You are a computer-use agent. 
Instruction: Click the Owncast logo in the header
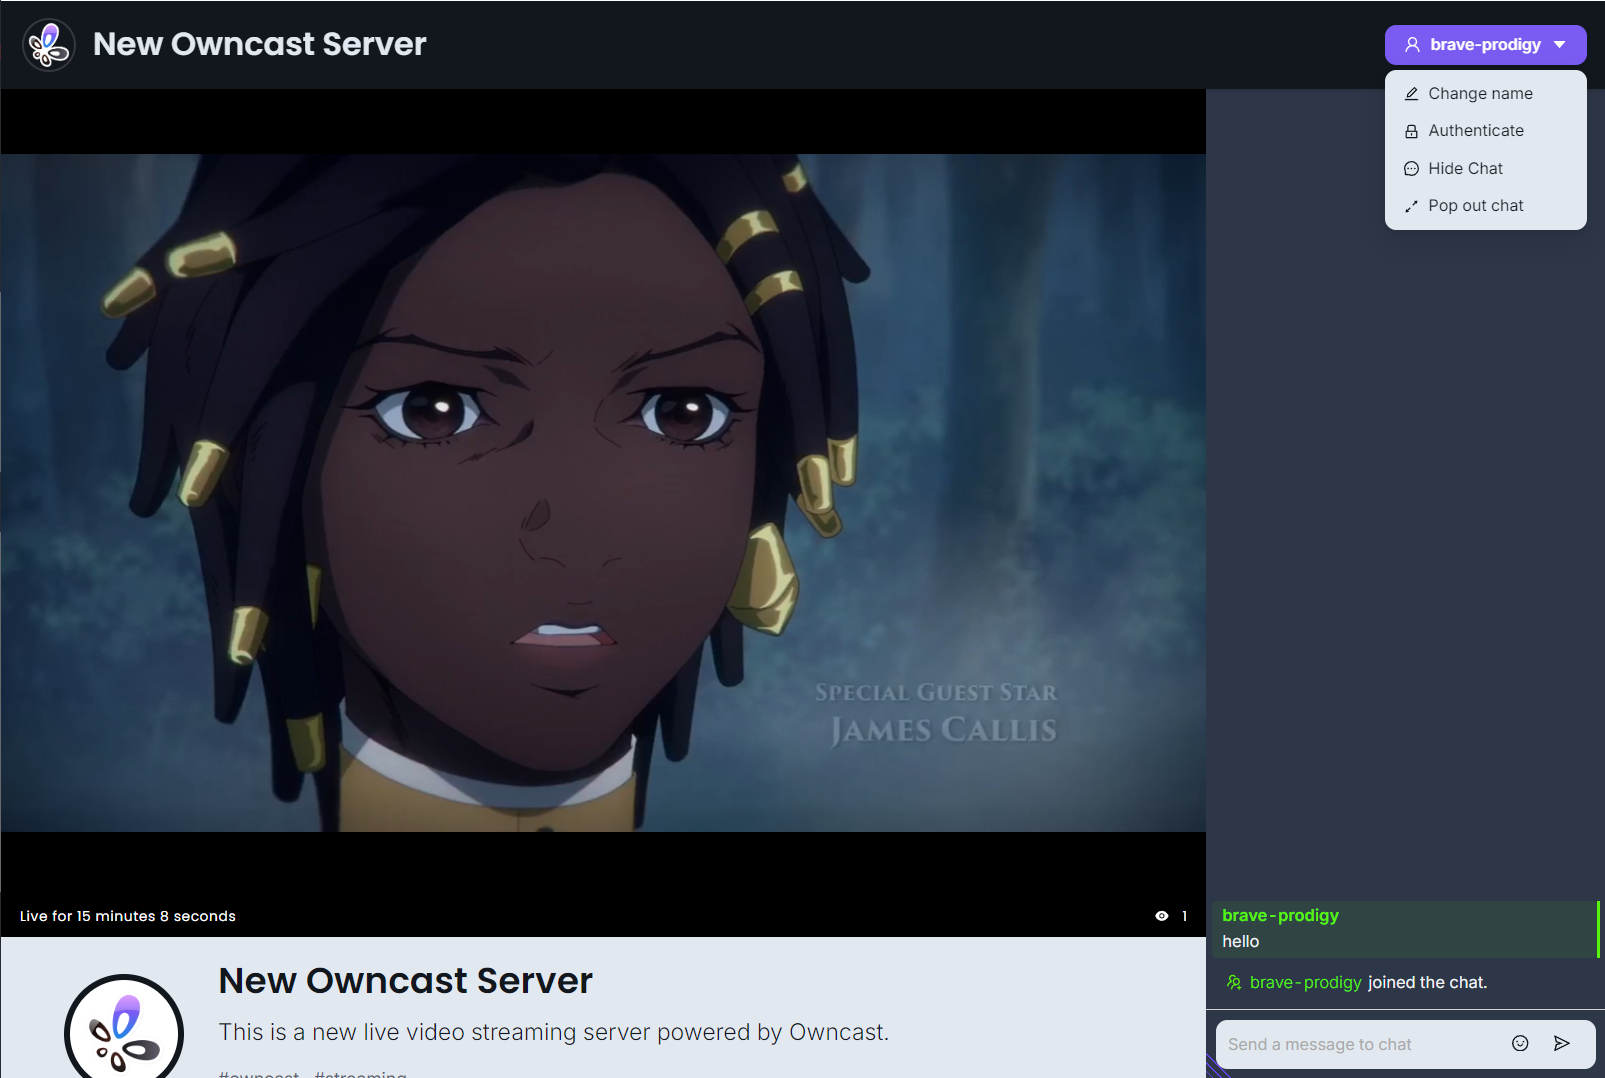click(49, 45)
